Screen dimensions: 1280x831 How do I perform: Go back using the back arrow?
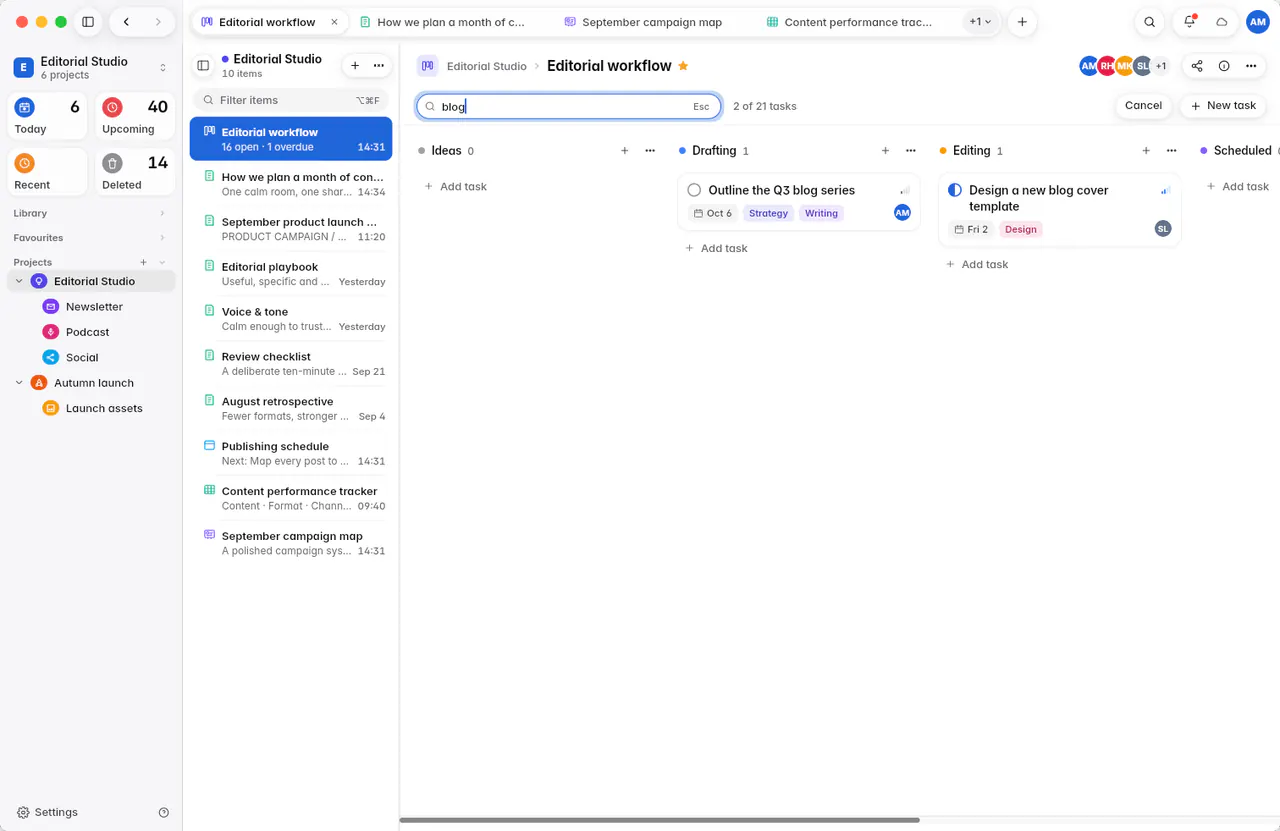click(126, 22)
